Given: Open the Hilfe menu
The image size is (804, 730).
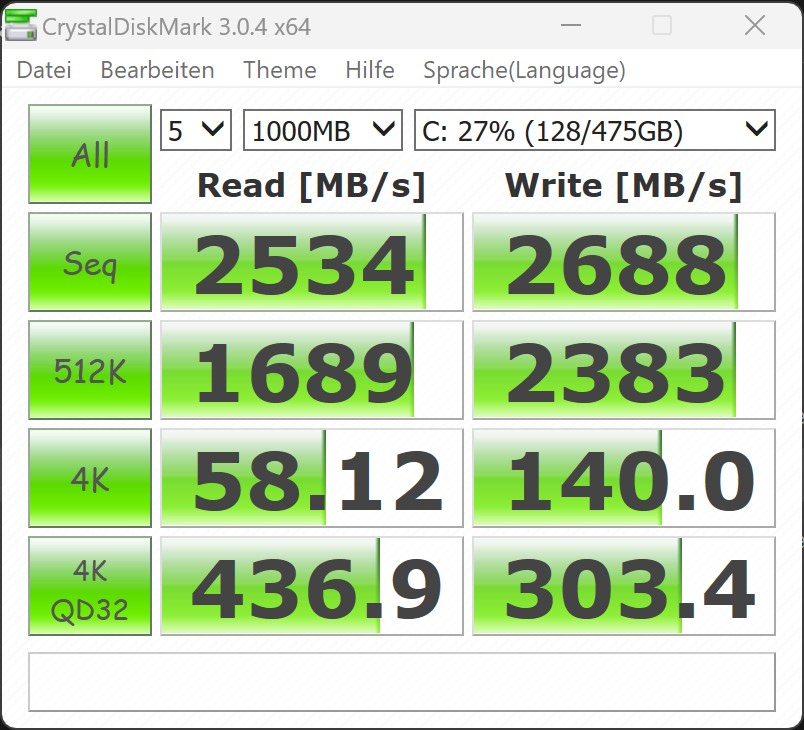Looking at the screenshot, I should click(x=369, y=70).
